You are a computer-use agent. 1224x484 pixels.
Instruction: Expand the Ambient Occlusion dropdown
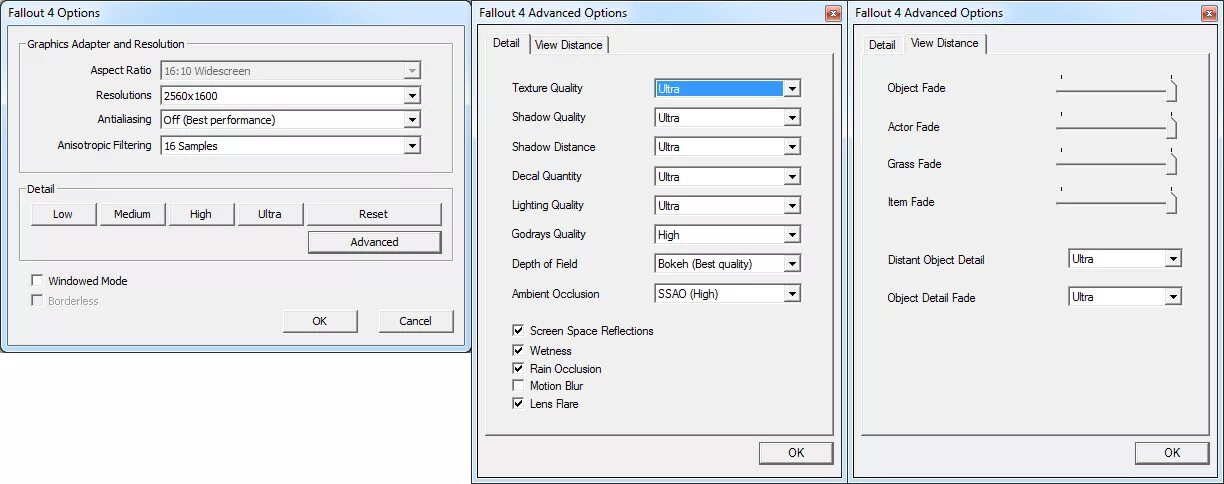(728, 293)
